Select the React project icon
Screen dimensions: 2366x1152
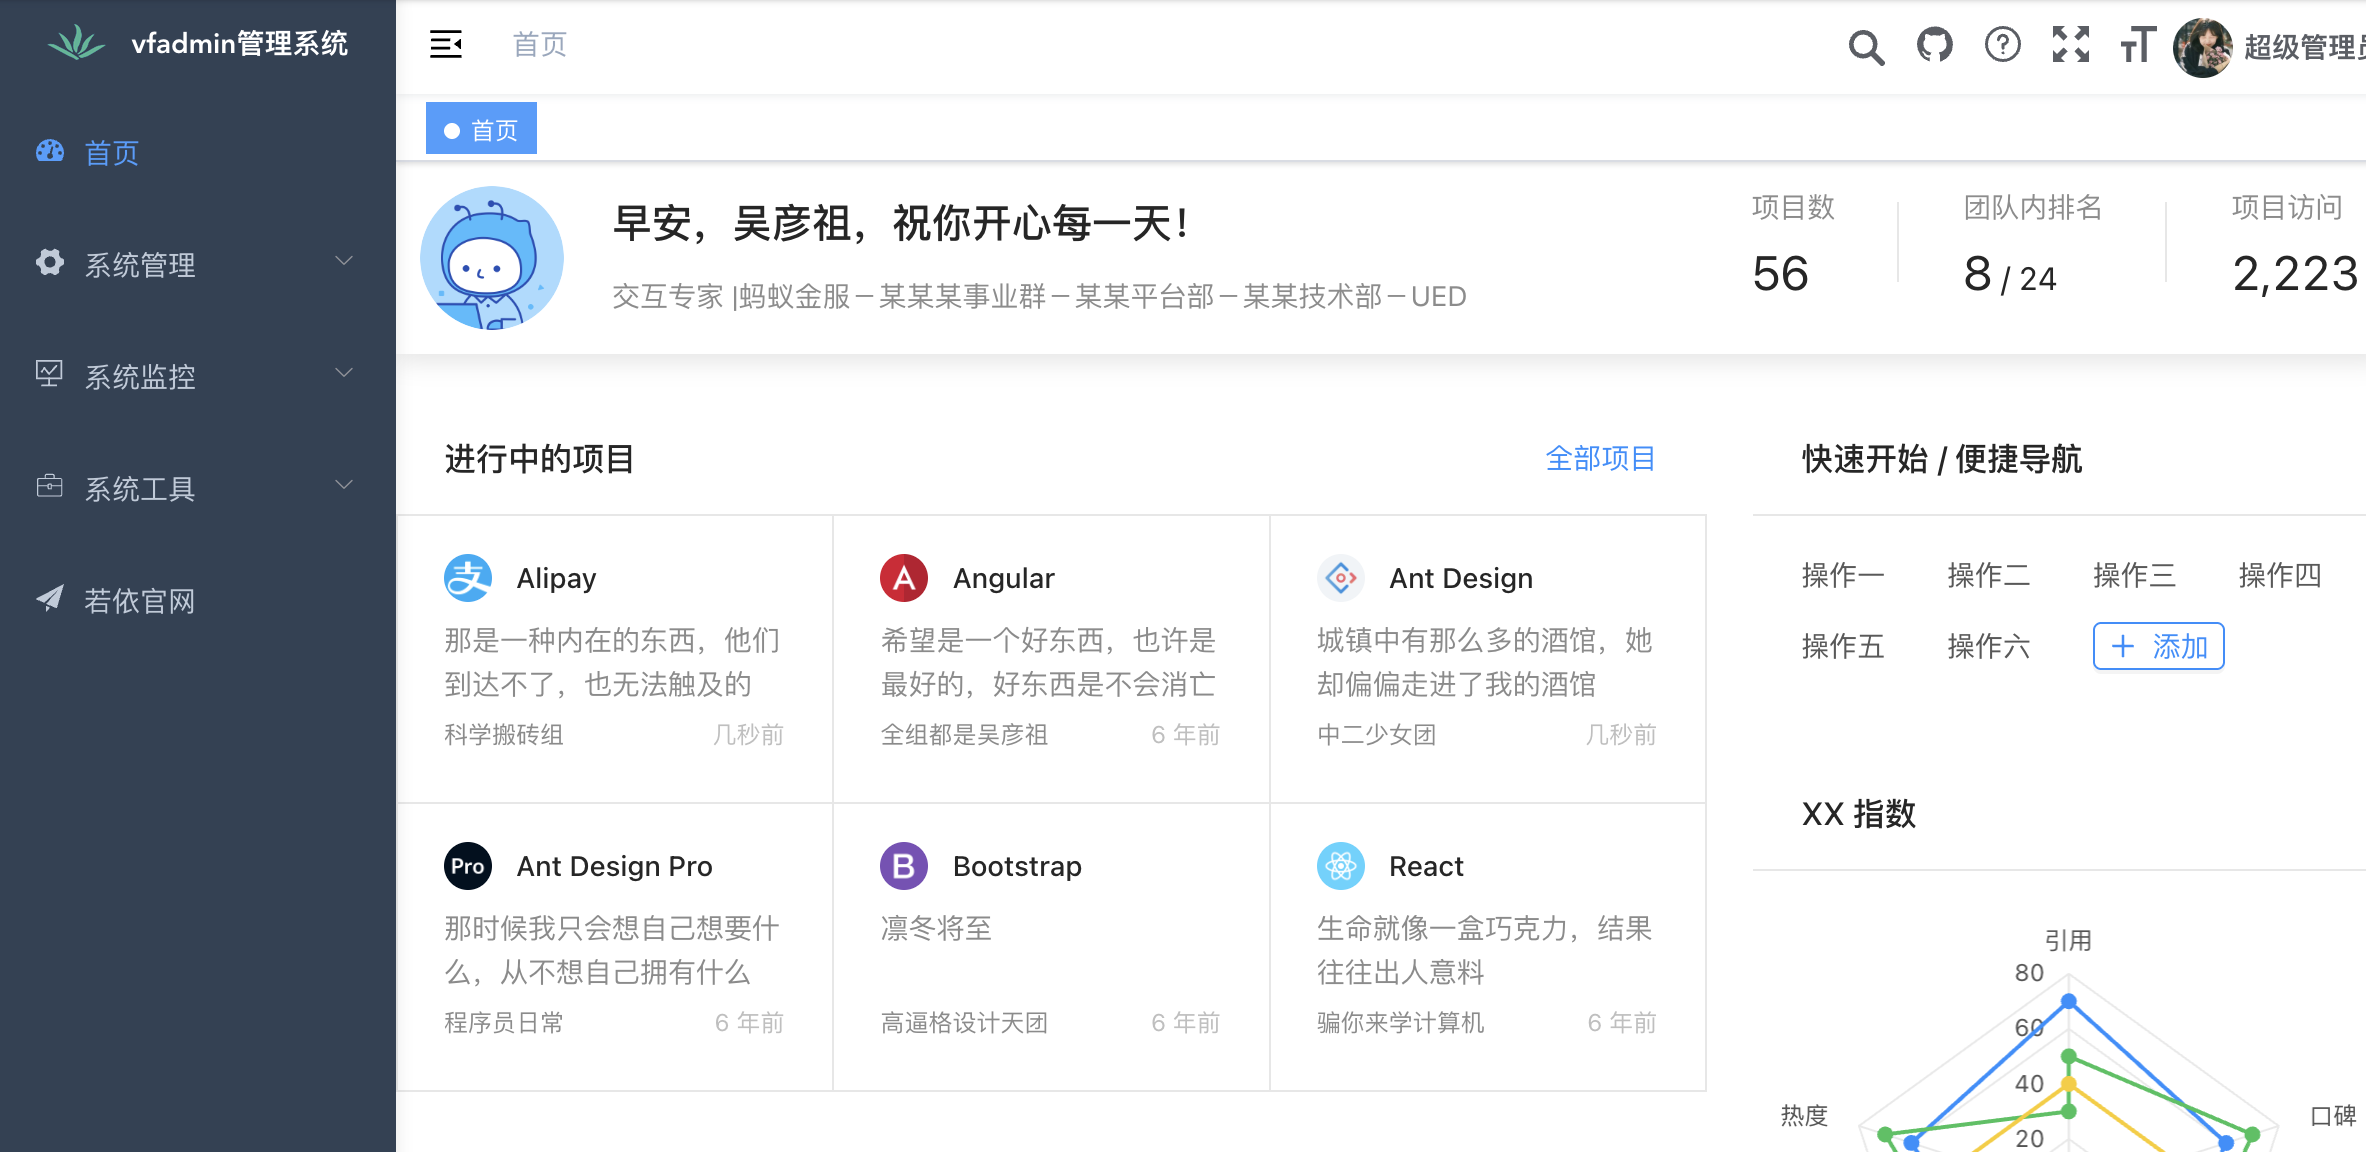[x=1340, y=866]
